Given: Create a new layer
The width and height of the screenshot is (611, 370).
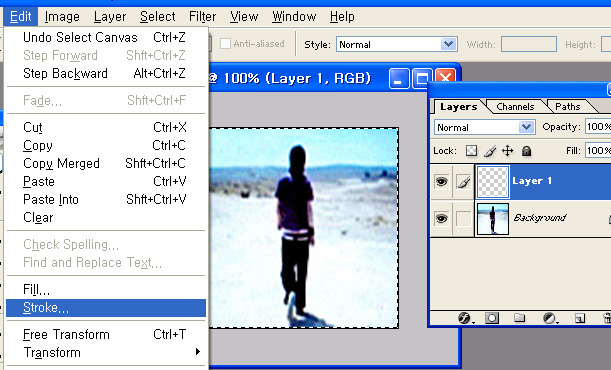Looking at the screenshot, I should [x=580, y=318].
